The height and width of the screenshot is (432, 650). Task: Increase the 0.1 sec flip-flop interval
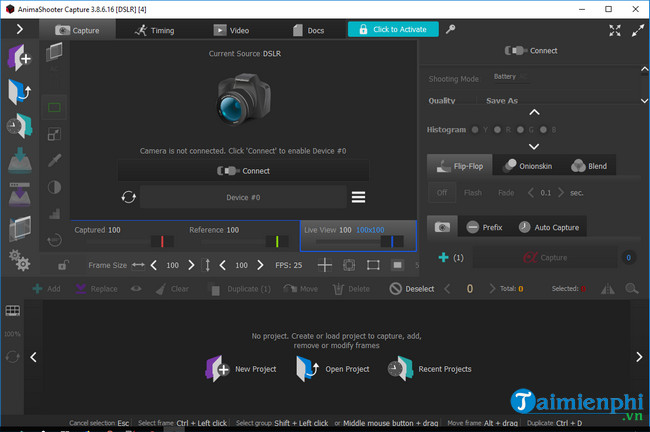pos(561,192)
